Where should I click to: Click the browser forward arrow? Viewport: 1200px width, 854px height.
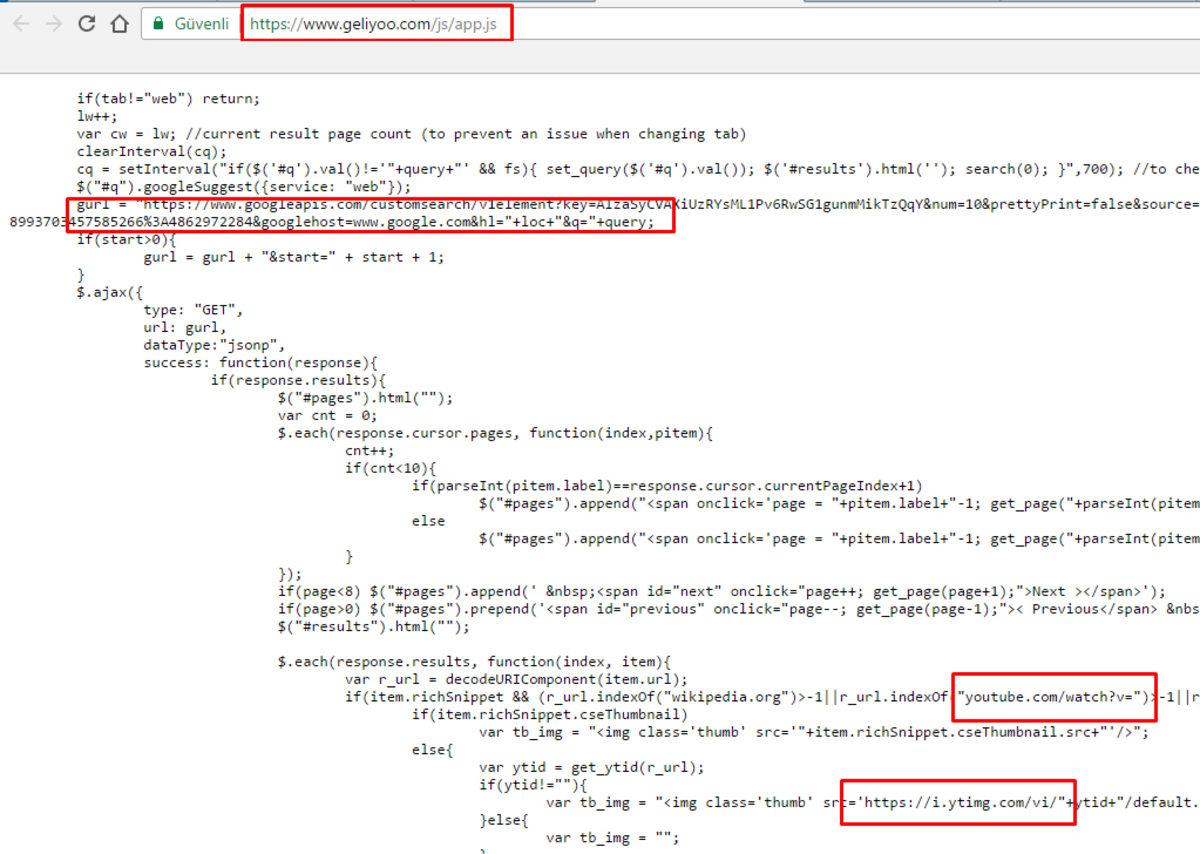53,24
